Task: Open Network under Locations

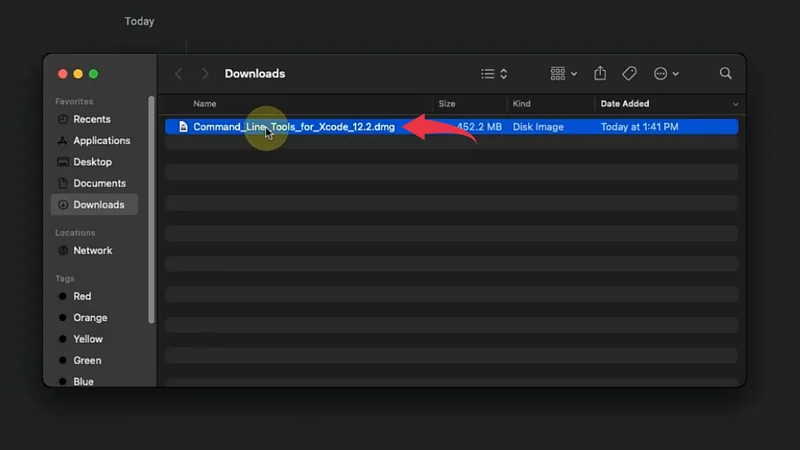Action: (92, 251)
